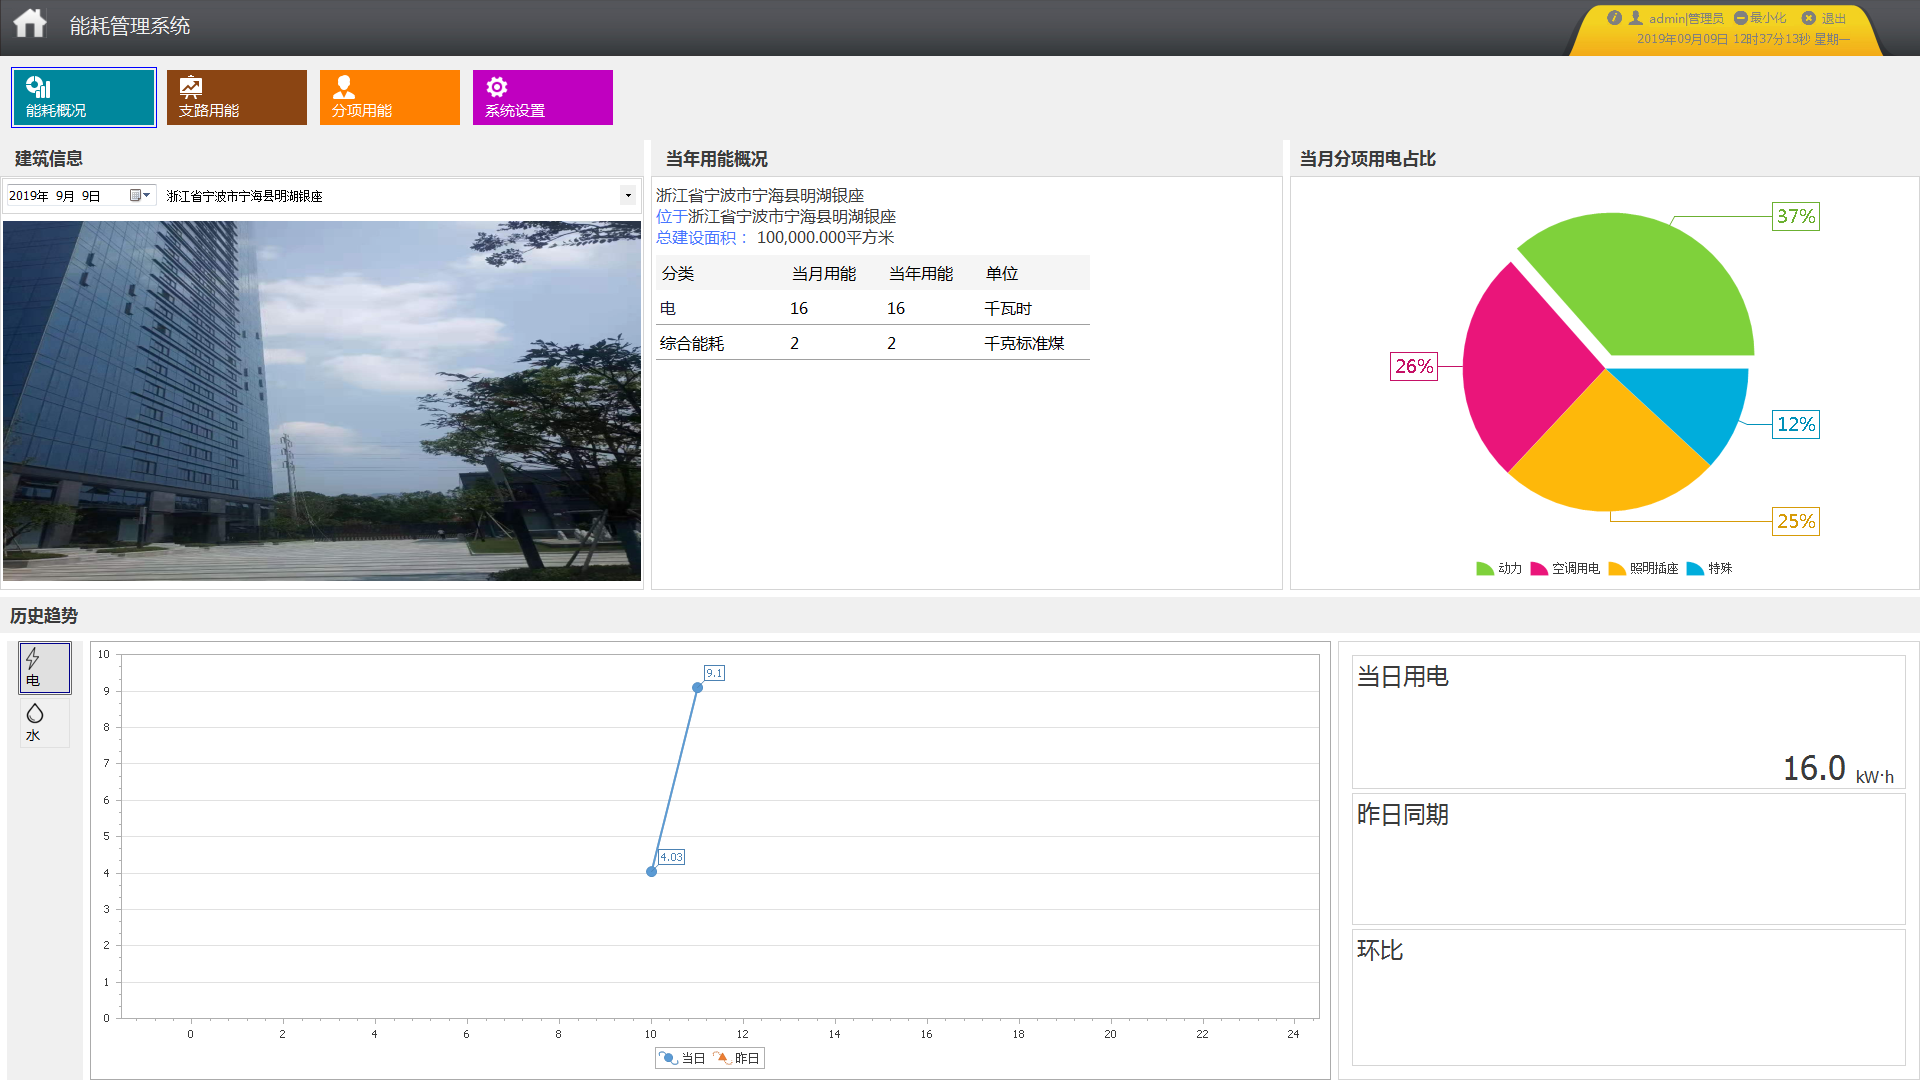Image resolution: width=1920 pixels, height=1080 pixels.
Task: Click the 动力 legend icon
Action: pos(1485,569)
